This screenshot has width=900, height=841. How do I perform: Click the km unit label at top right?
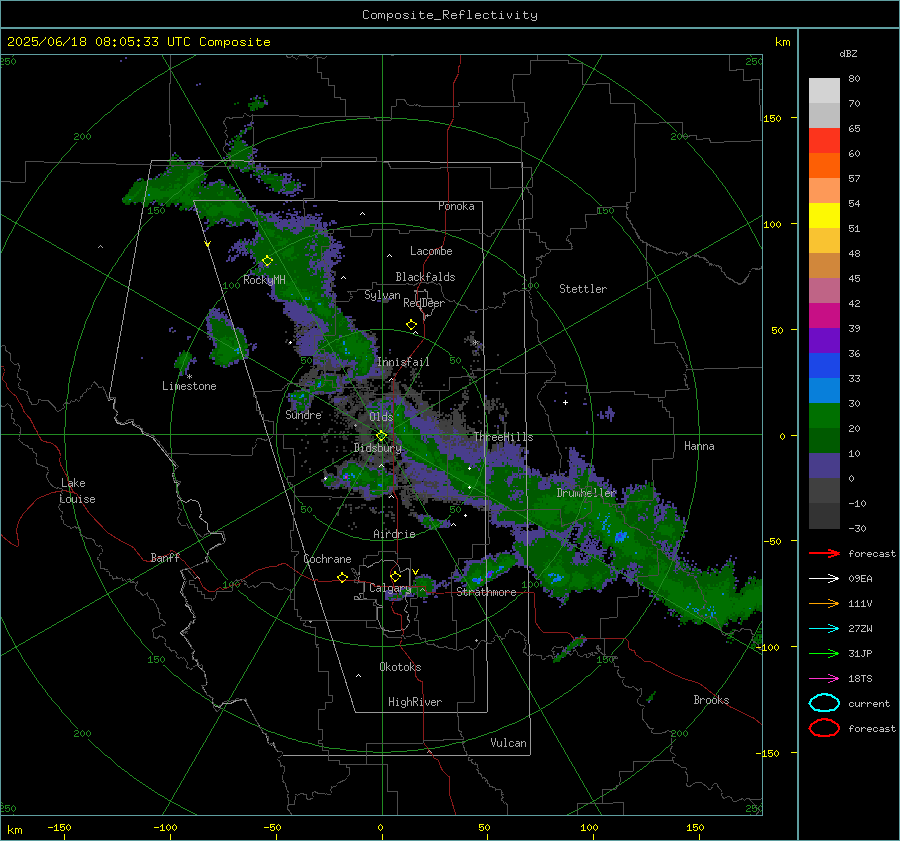(782, 42)
